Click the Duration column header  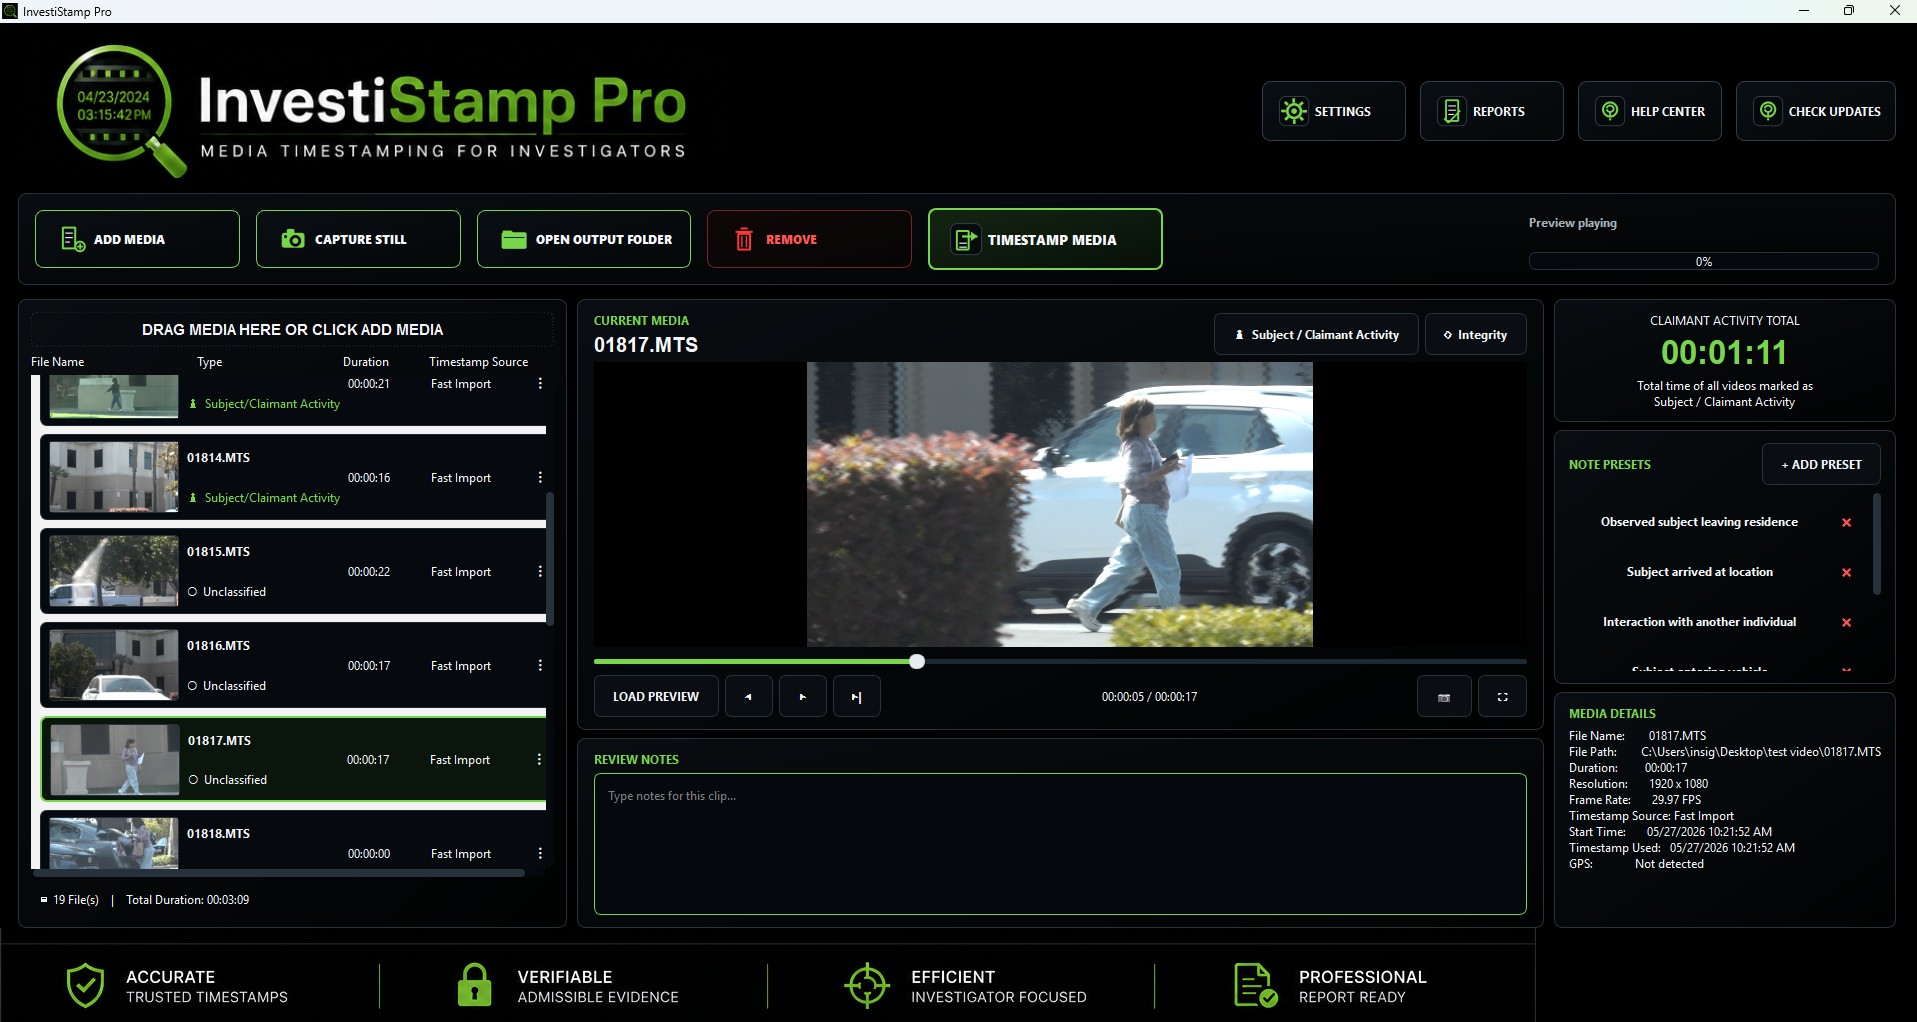[x=366, y=362]
